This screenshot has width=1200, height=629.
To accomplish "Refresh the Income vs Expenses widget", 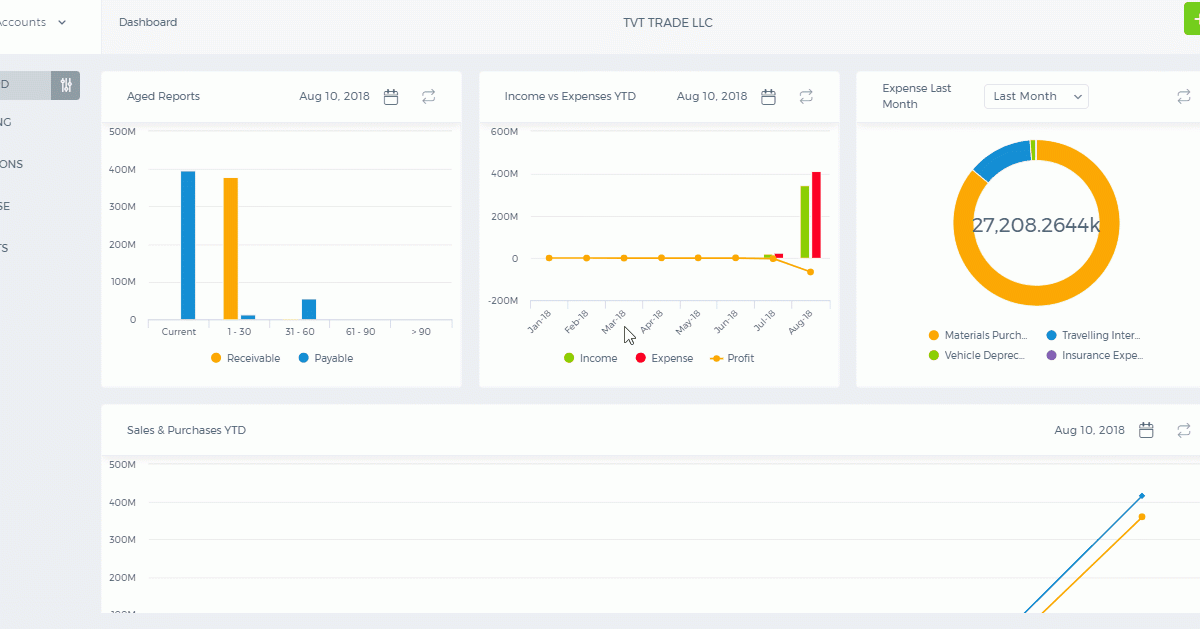I will [806, 97].
